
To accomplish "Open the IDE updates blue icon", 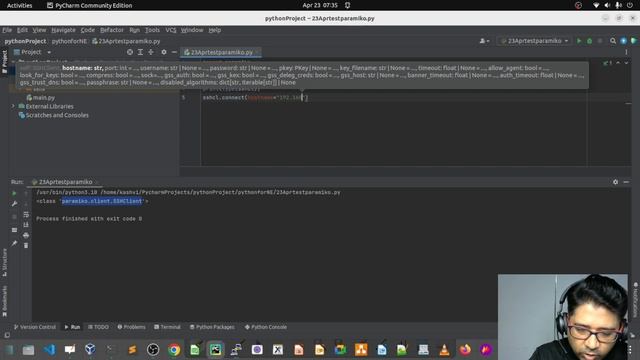I will [623, 41].
